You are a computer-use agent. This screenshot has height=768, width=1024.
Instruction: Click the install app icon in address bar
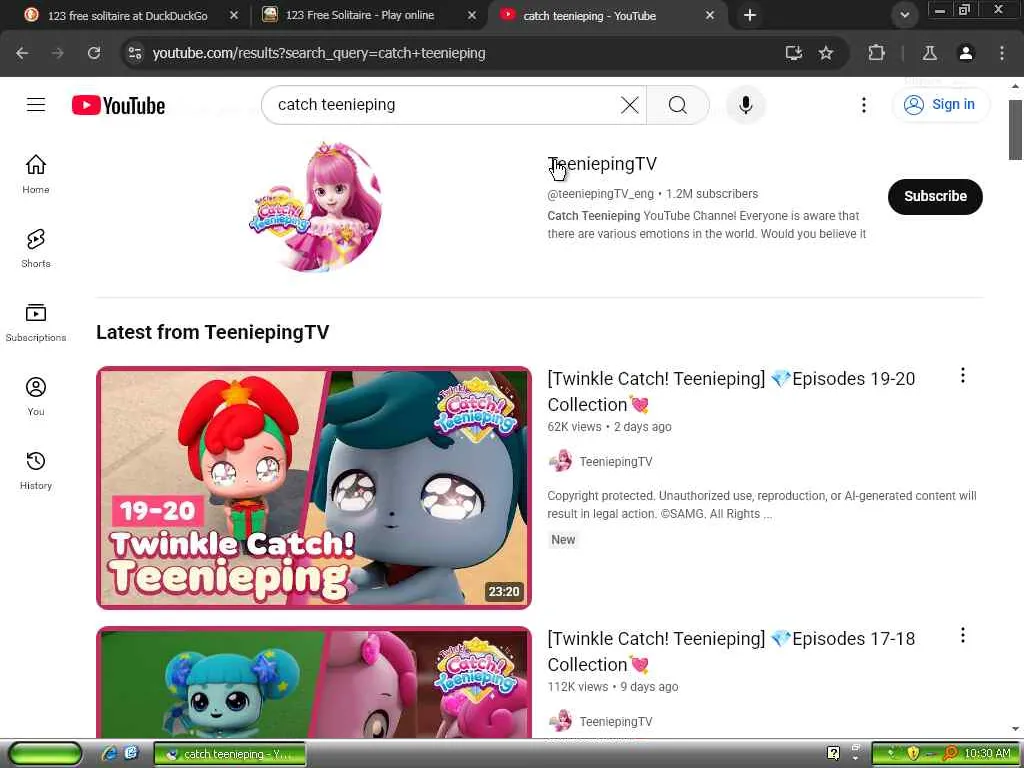tap(793, 53)
